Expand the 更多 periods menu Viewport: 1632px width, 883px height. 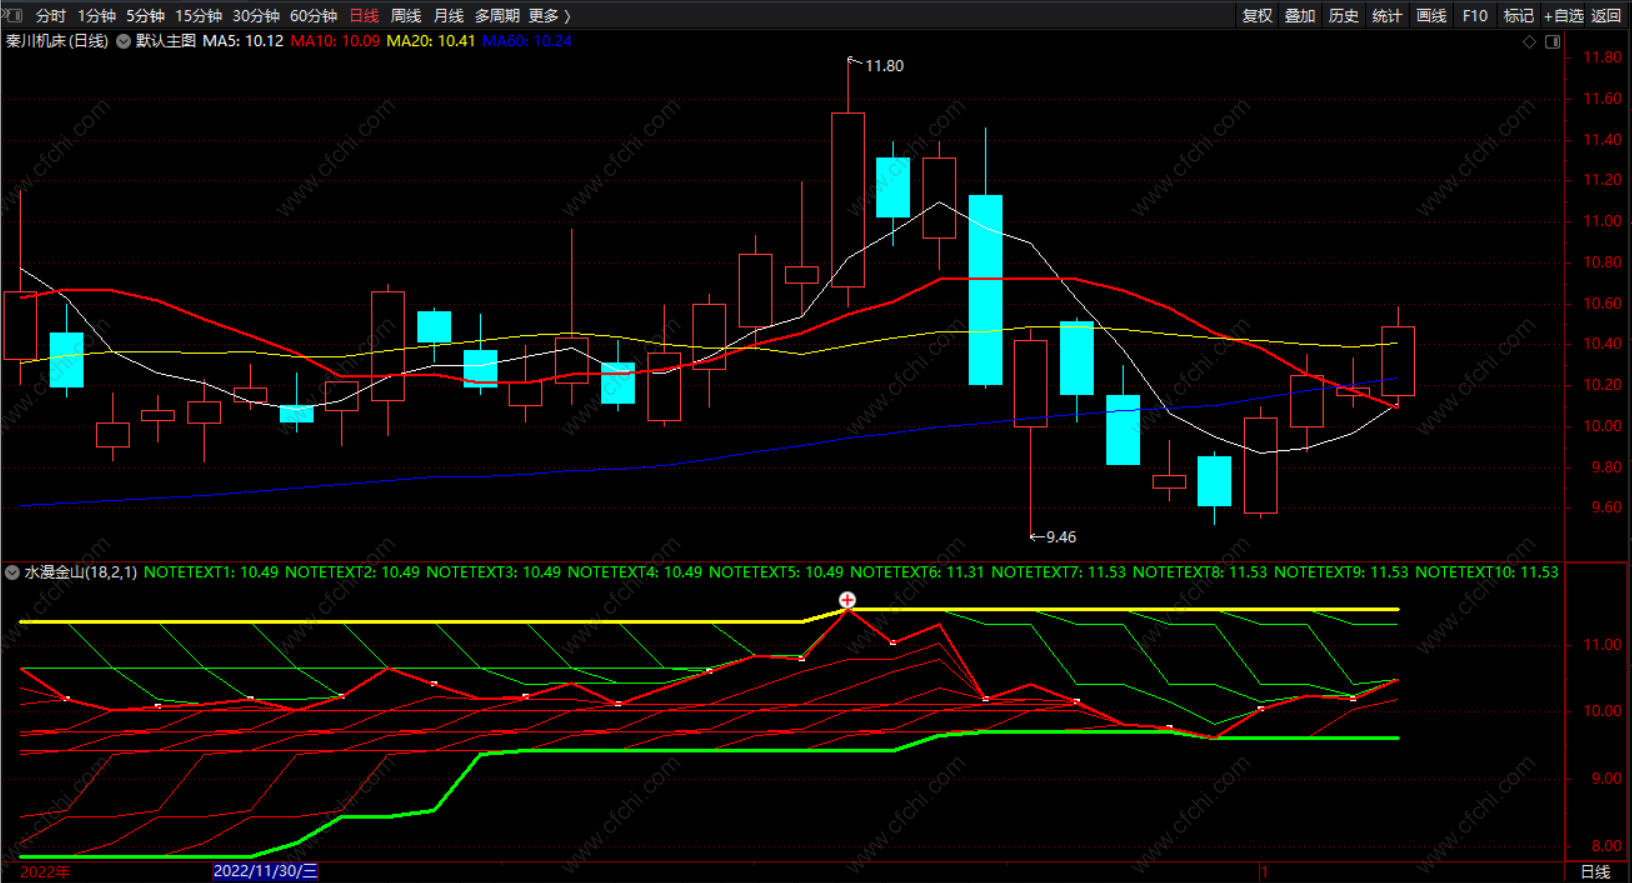[549, 16]
